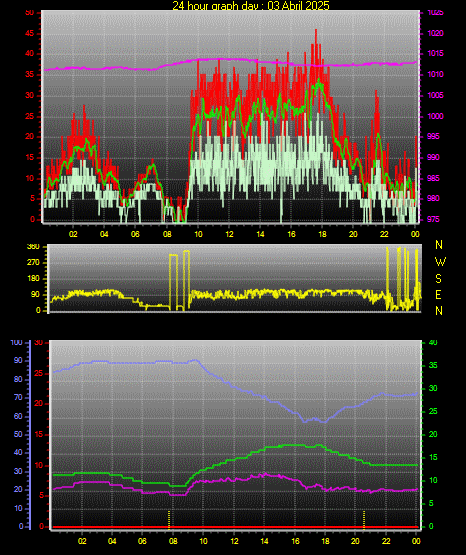Image resolution: width=466 pixels, height=555 pixels.
Task: Select the red 25 temperature axis label
Action: pyautogui.click(x=39, y=373)
